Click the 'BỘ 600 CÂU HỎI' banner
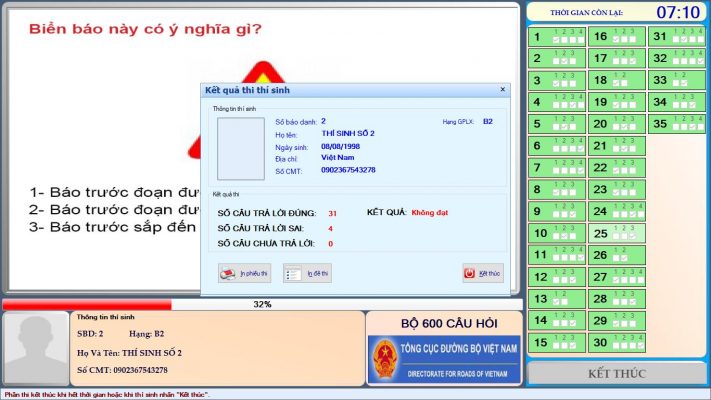This screenshot has height=400, width=711. (x=445, y=324)
